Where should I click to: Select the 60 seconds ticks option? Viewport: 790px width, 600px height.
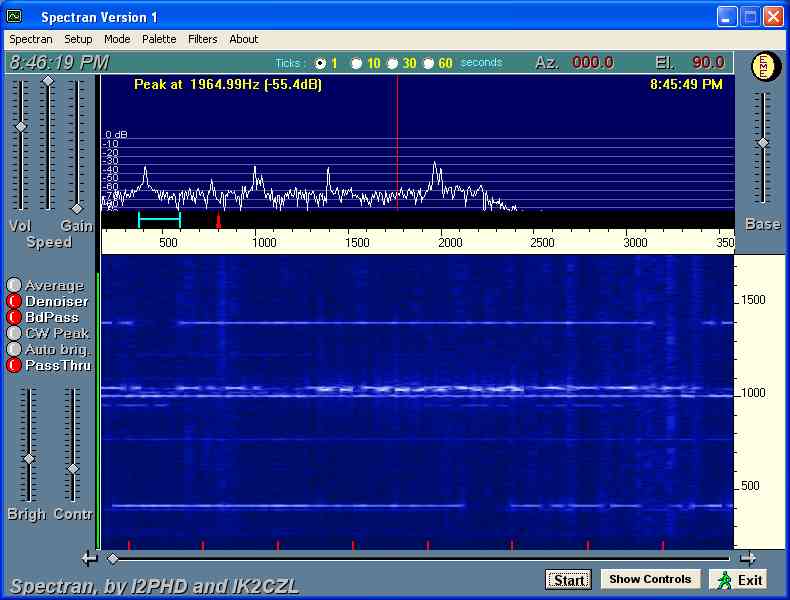(429, 63)
